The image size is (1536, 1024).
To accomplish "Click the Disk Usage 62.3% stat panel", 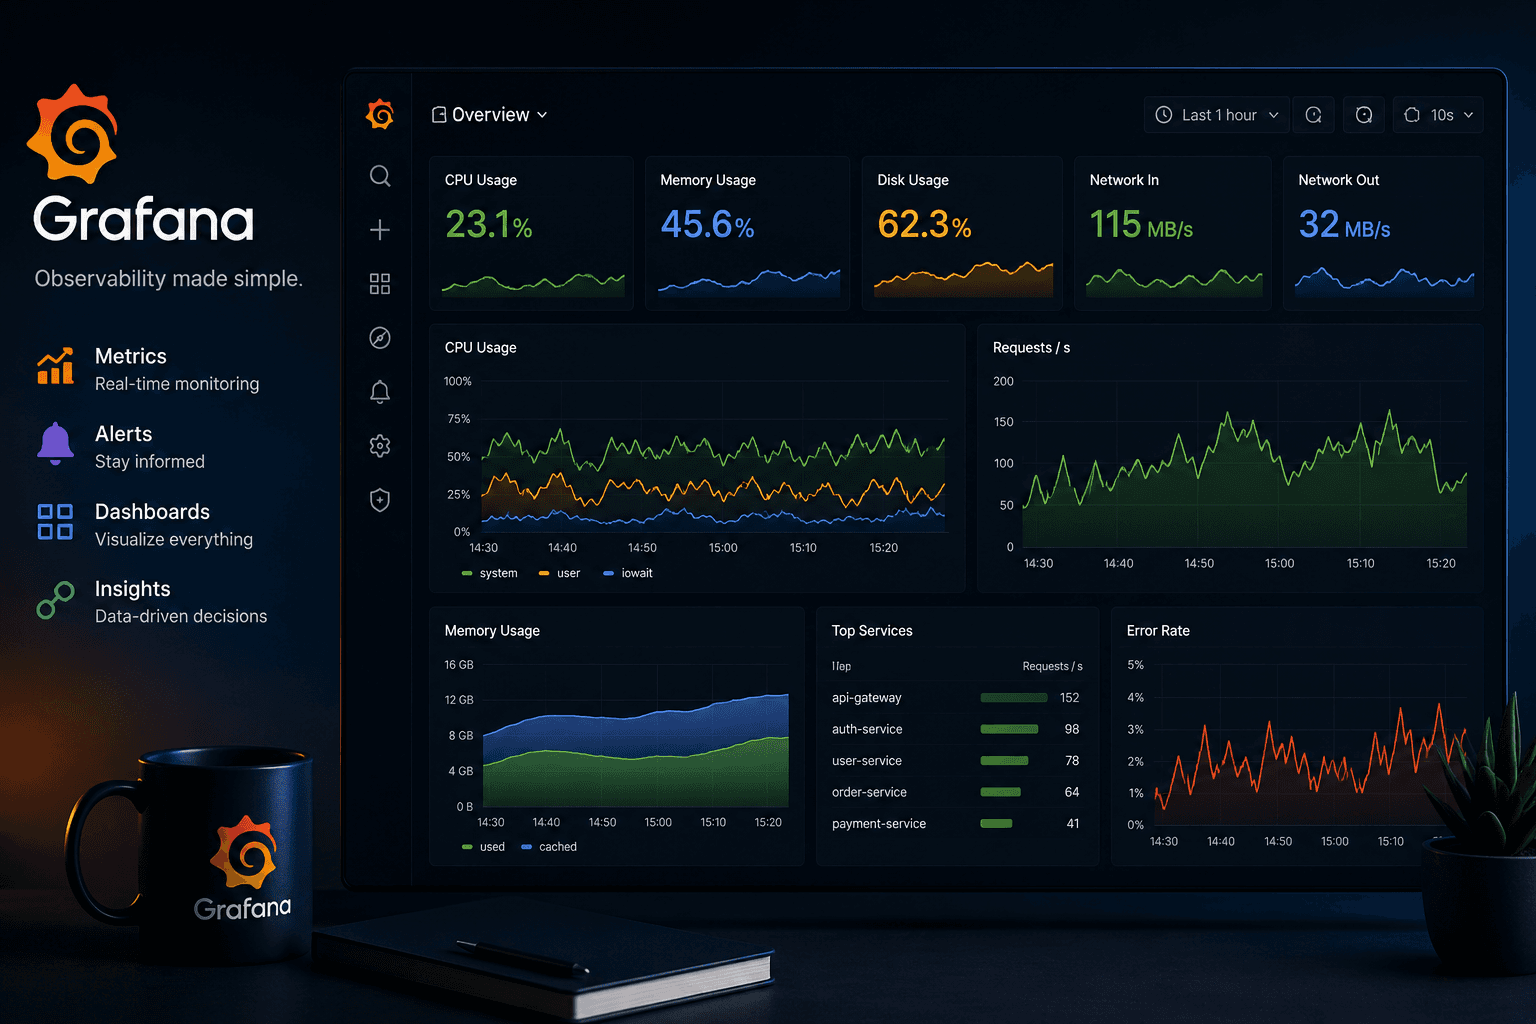I will [962, 233].
